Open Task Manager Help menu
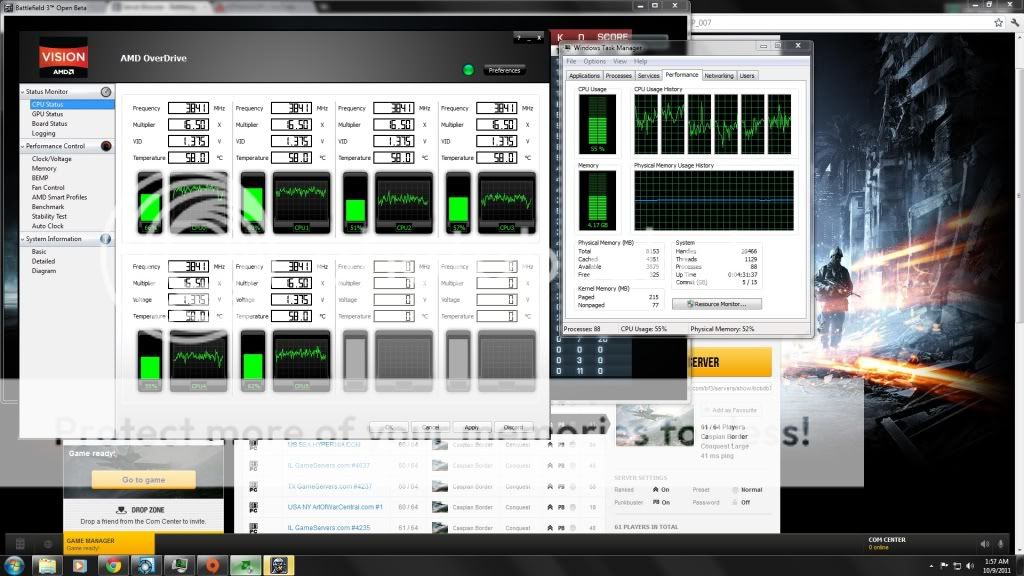Screen dimensions: 1024x576 pyautogui.click(x=641, y=61)
